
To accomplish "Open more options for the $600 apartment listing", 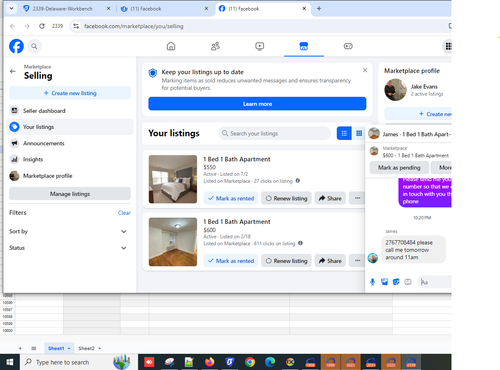I will pos(357,260).
